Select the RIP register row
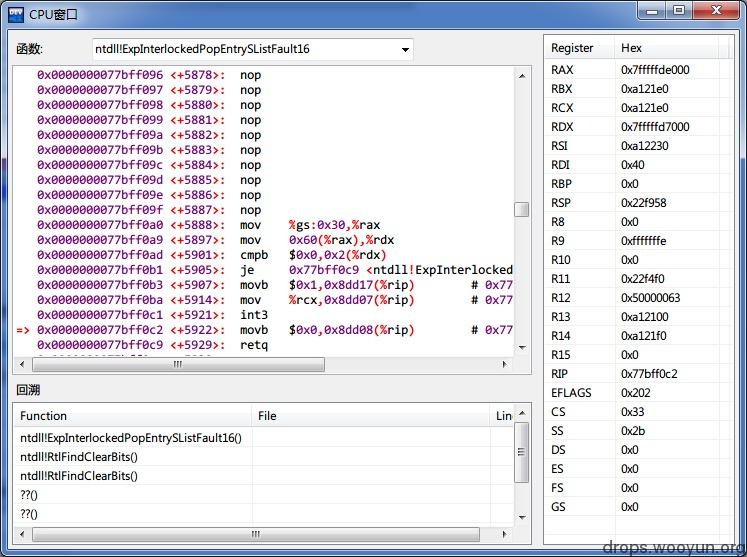 click(x=638, y=374)
